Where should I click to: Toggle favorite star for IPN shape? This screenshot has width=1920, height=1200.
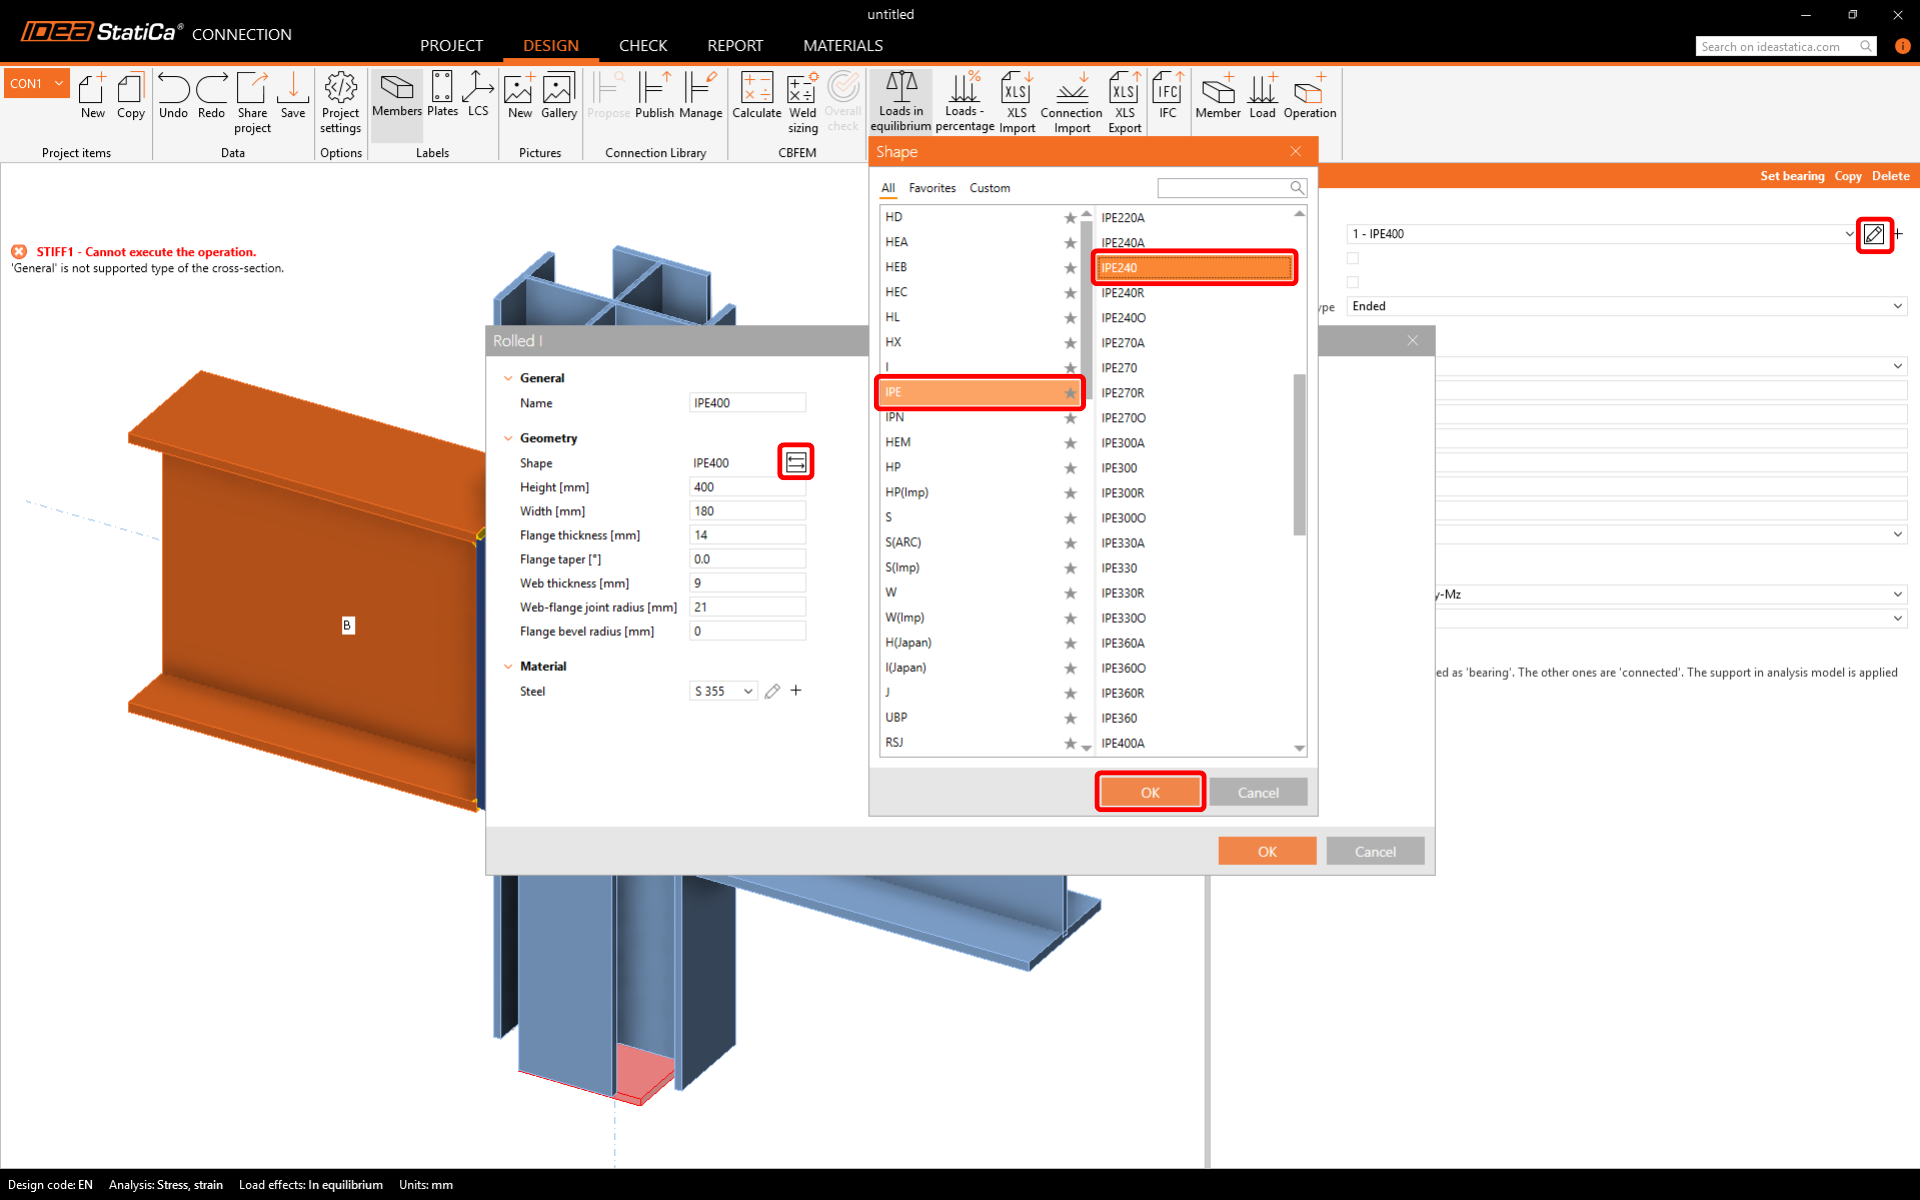pyautogui.click(x=1070, y=418)
